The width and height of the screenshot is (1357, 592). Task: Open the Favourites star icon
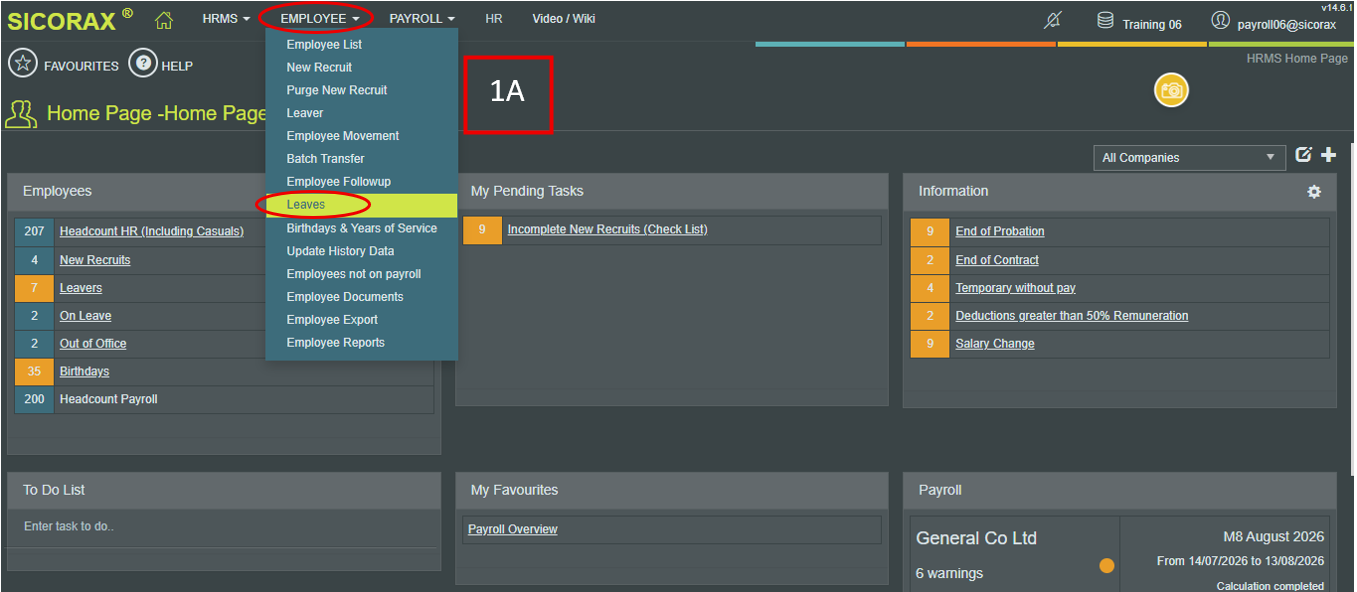tap(23, 64)
